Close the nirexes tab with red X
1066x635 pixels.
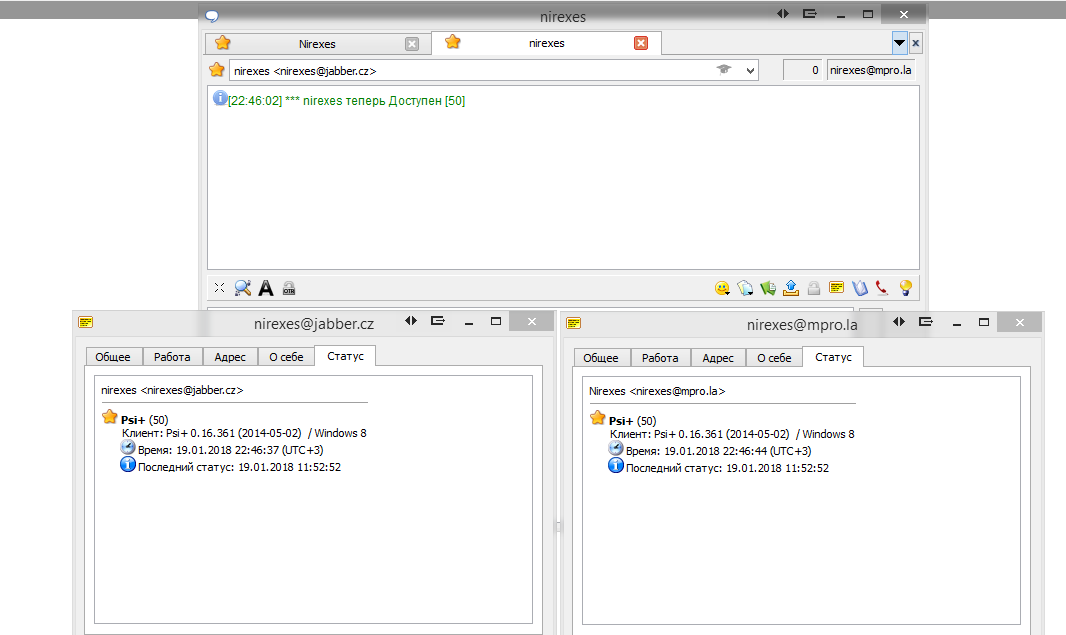[x=641, y=44]
